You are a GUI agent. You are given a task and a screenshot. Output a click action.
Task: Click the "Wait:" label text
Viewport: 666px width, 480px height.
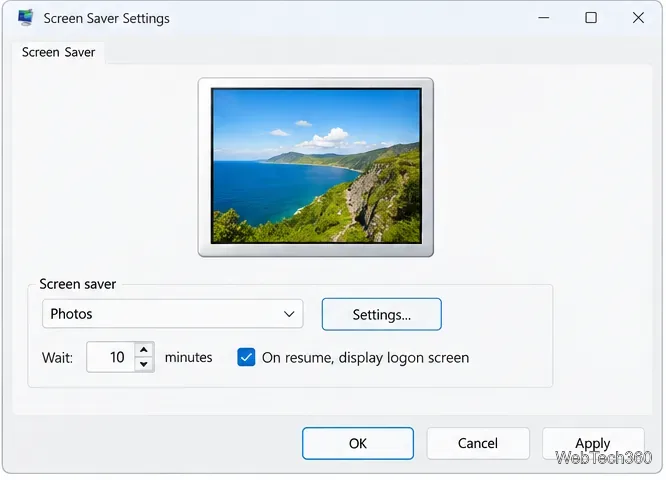point(57,358)
